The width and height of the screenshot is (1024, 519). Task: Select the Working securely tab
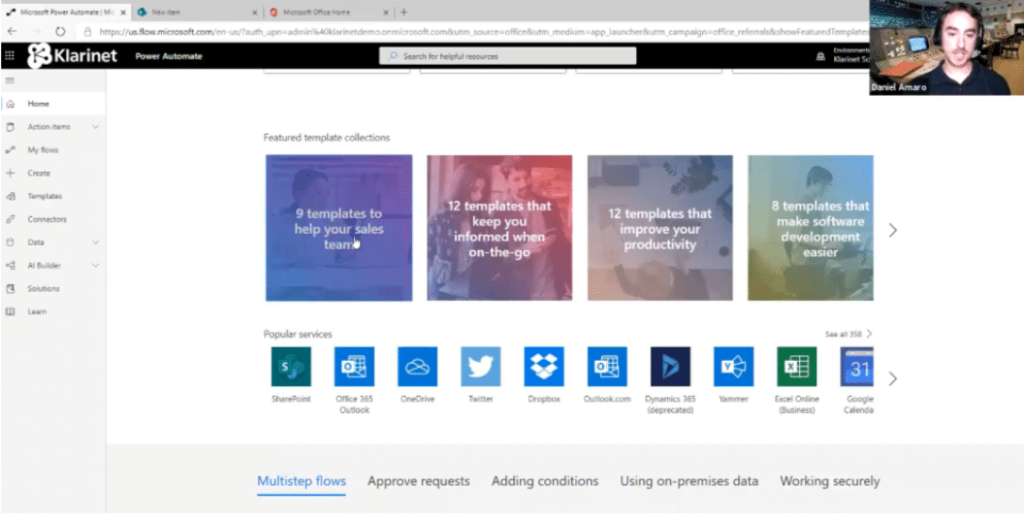[830, 481]
